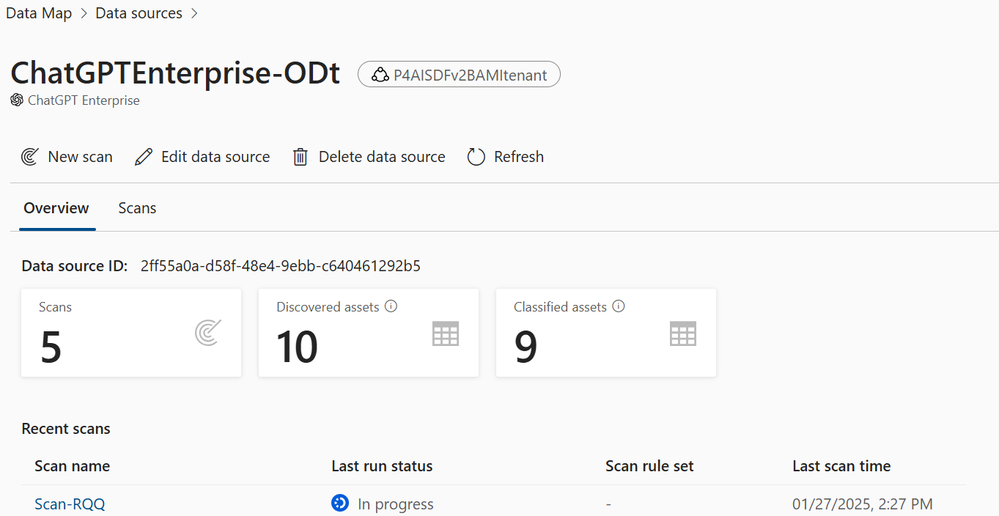Click the Delete data source trash icon
The width and height of the screenshot is (999, 516).
point(300,157)
